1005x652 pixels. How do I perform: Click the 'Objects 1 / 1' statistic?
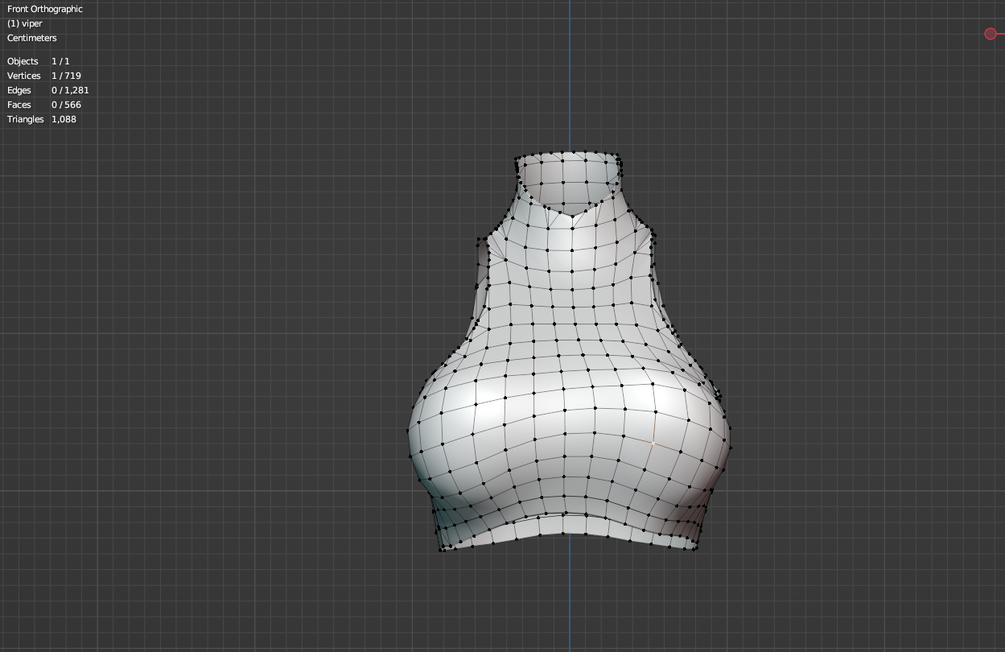[x=38, y=62]
